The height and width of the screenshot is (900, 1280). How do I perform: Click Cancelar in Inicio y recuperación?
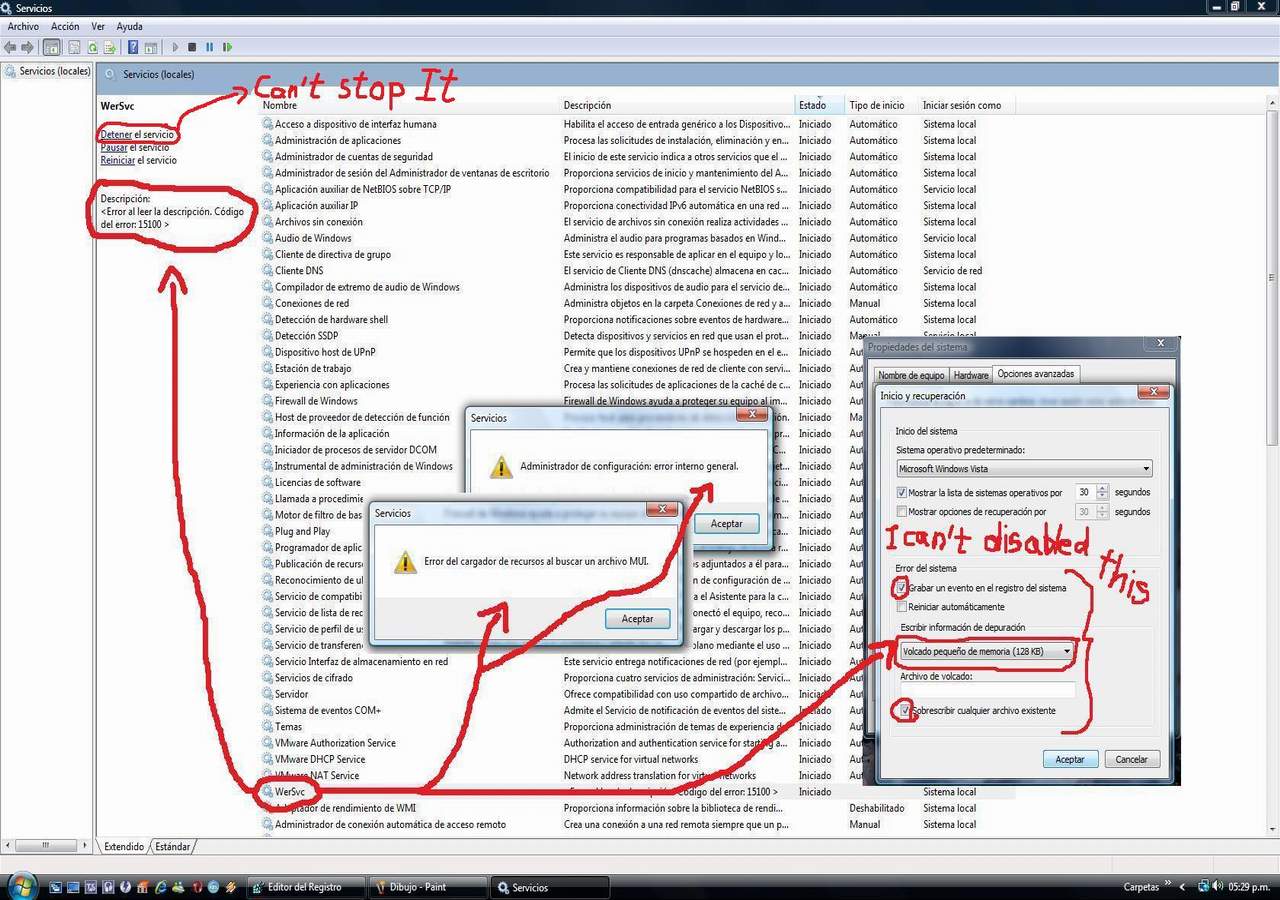1132,759
